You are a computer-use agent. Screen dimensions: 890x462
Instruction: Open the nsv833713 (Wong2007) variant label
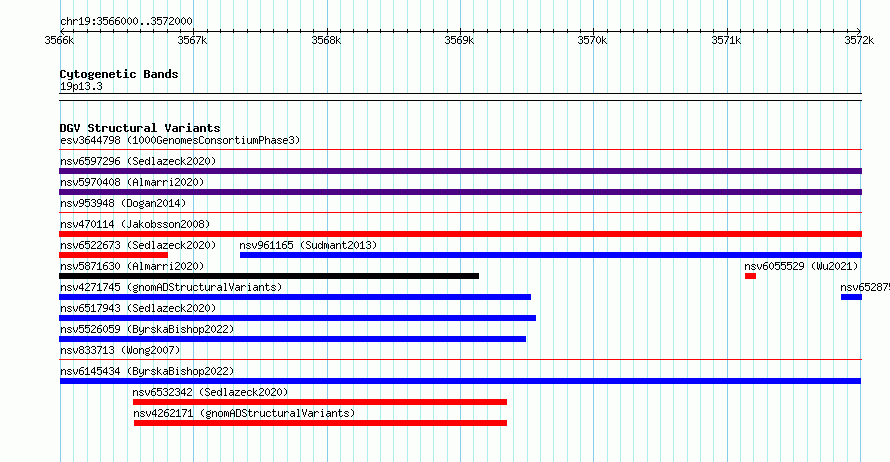120,350
